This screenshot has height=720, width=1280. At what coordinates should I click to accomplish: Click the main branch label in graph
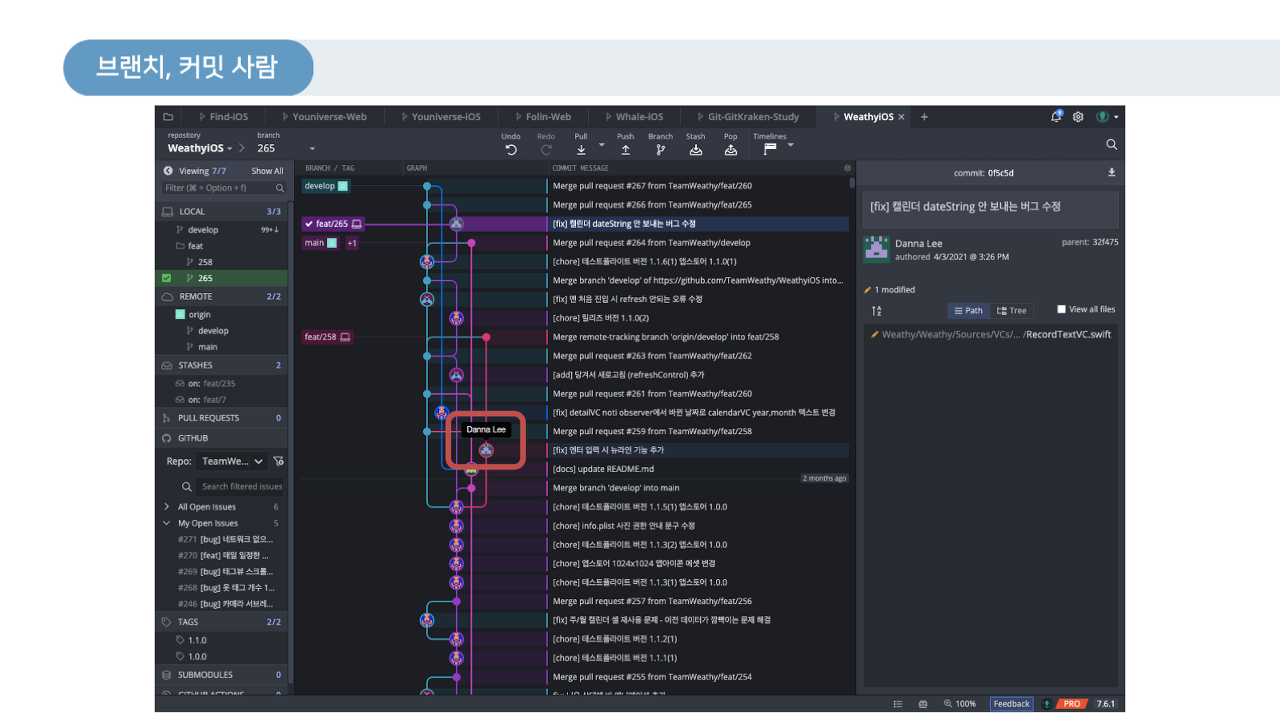[x=320, y=243]
